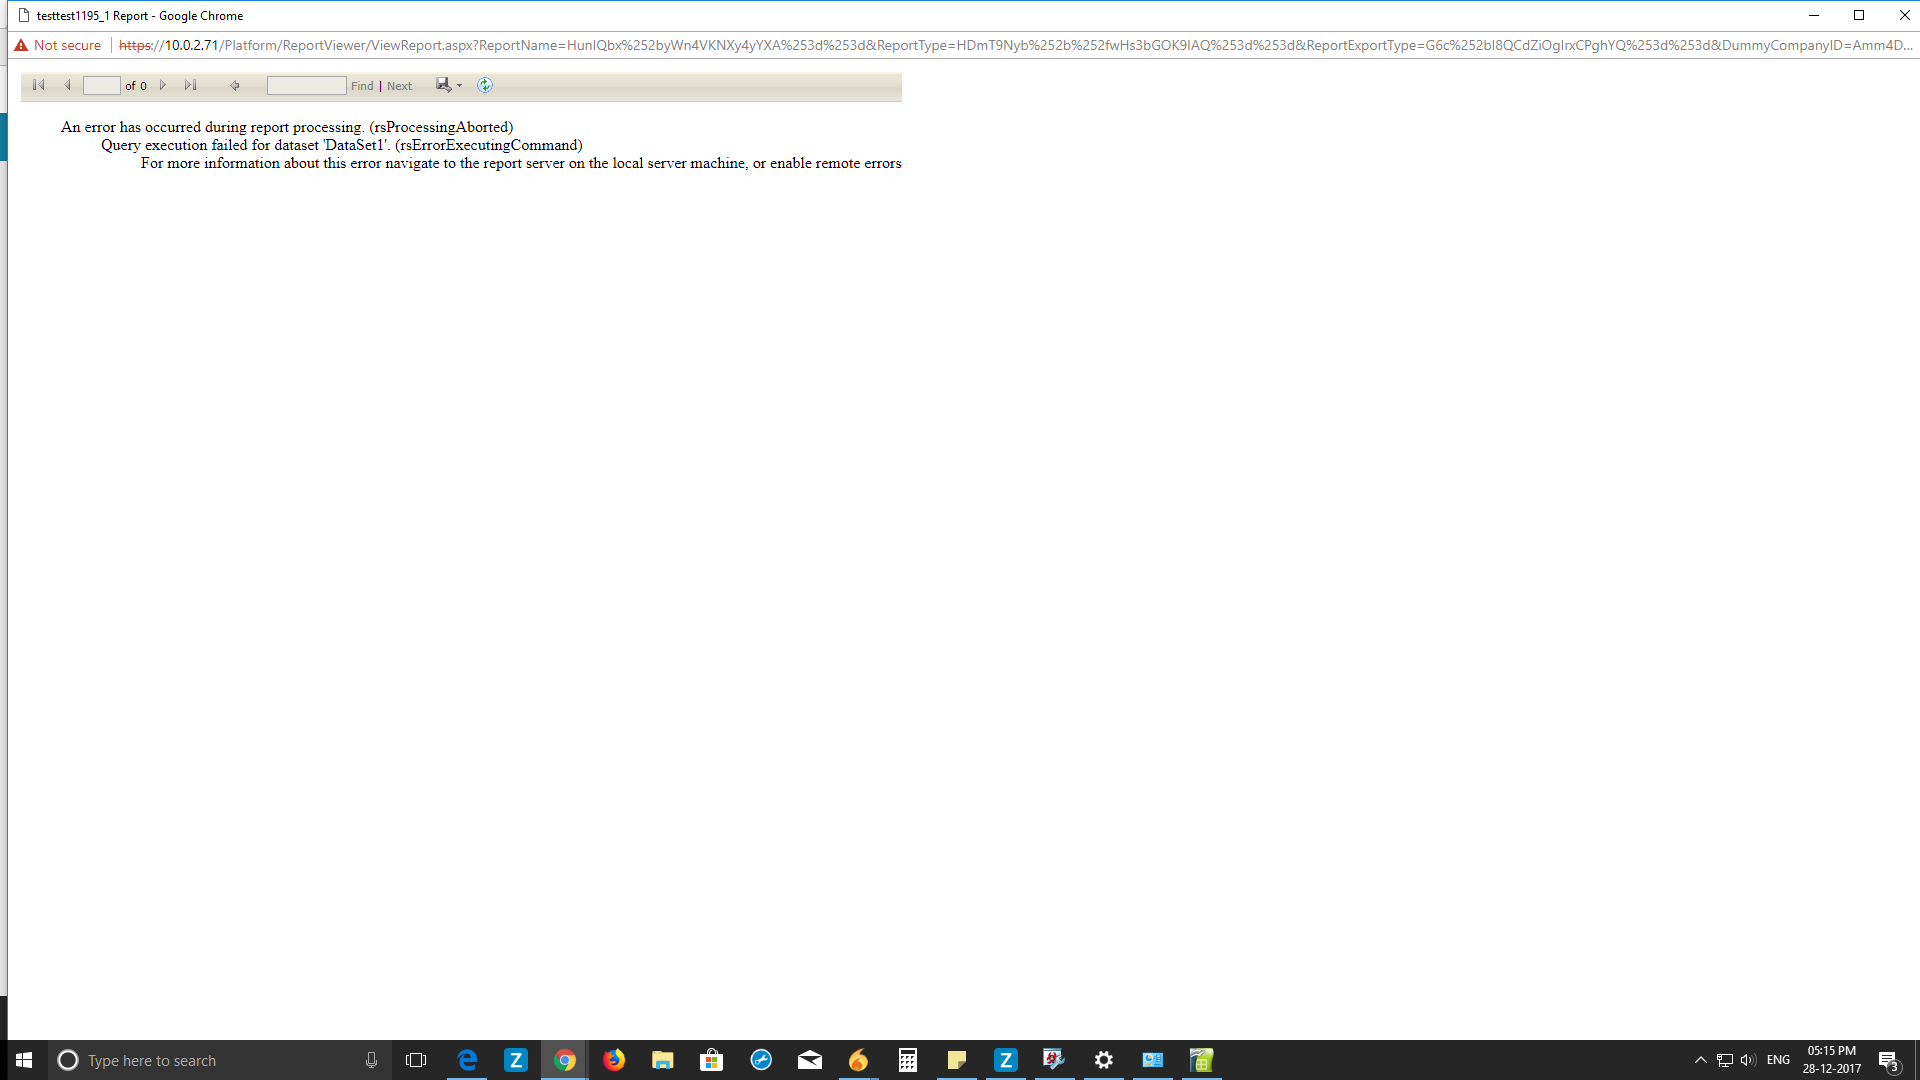Viewport: 1920px width, 1080px height.
Task: Open Firefox from the taskbar
Action: [x=614, y=1060]
